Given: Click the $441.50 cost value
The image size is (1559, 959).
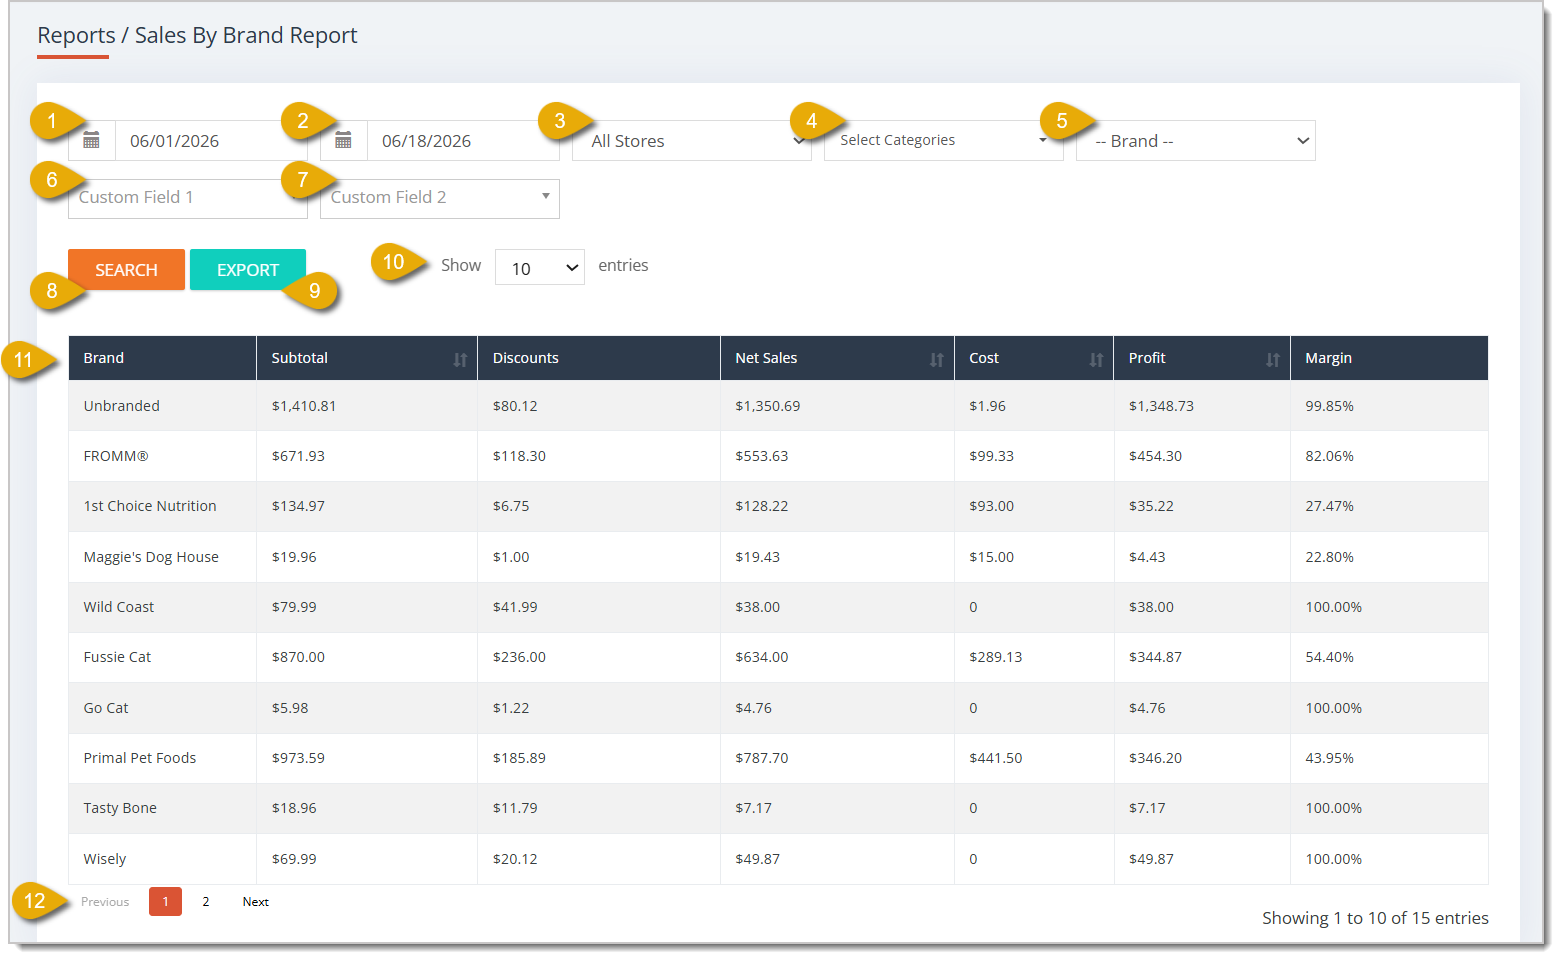Looking at the screenshot, I should point(996,758).
